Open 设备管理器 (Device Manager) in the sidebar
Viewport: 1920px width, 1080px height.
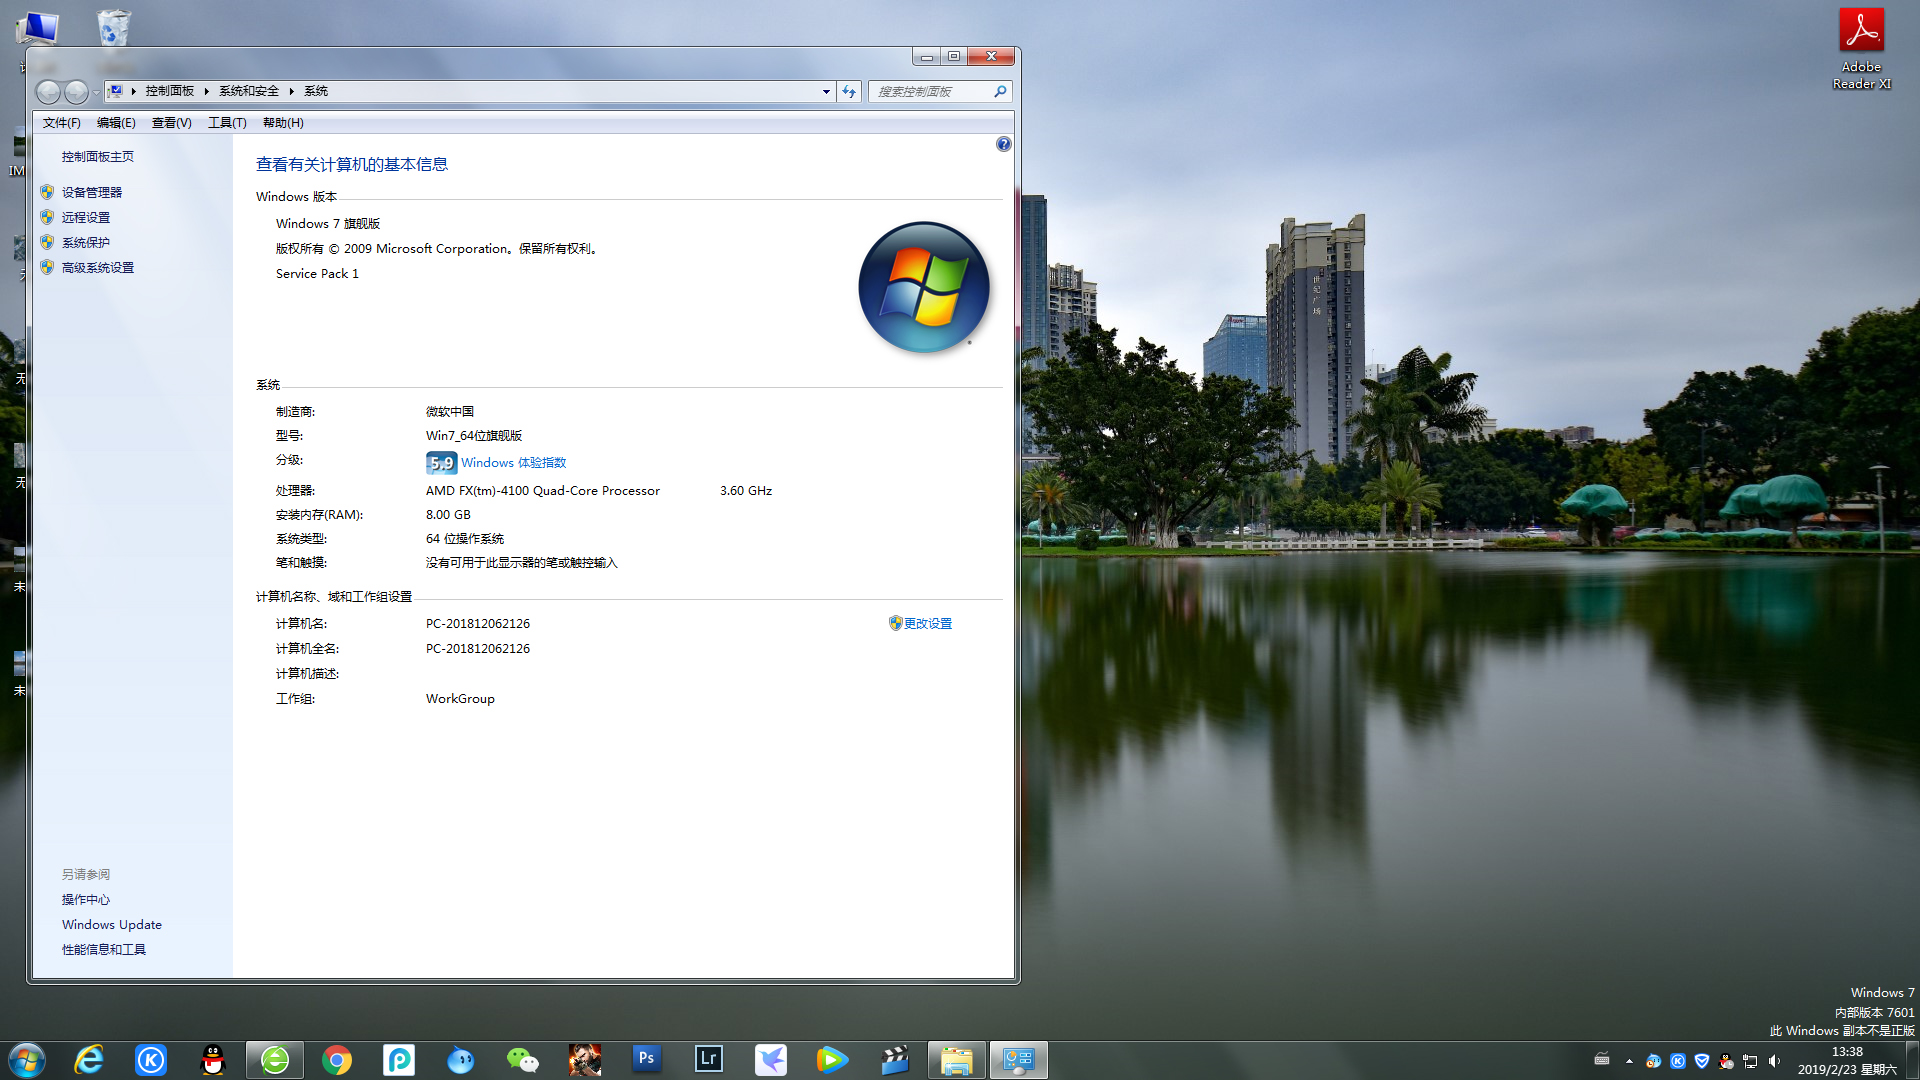[x=91, y=192]
